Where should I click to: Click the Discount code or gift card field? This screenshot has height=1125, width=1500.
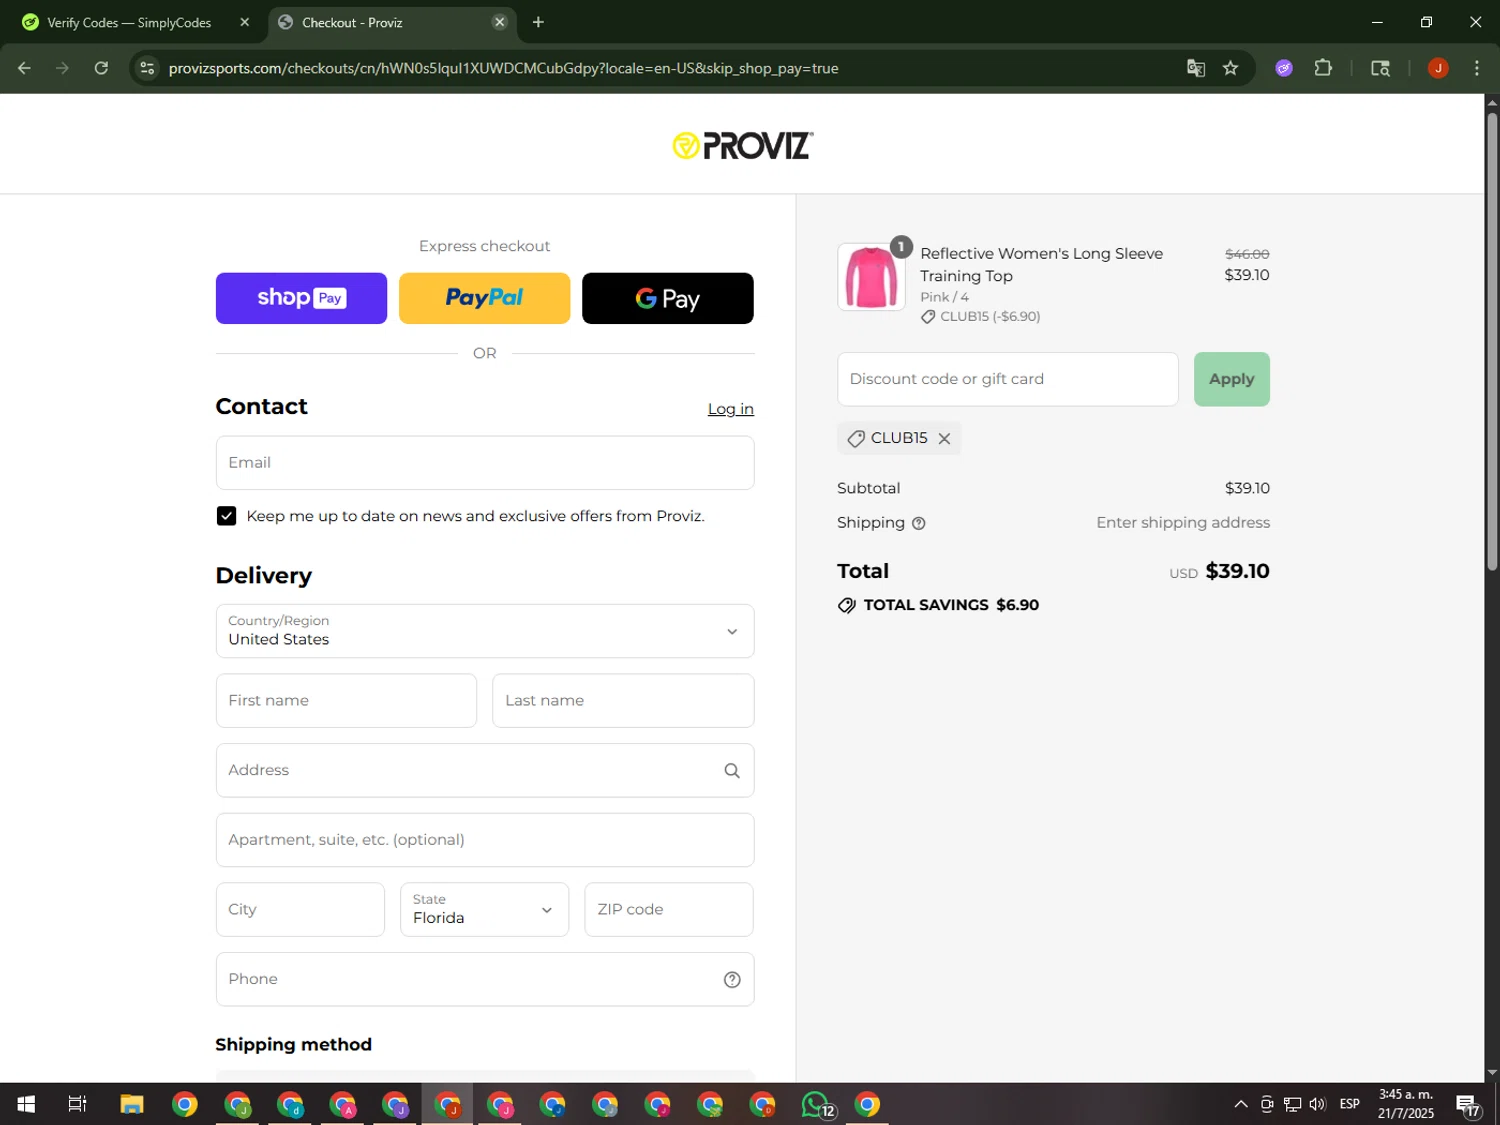click(1008, 379)
